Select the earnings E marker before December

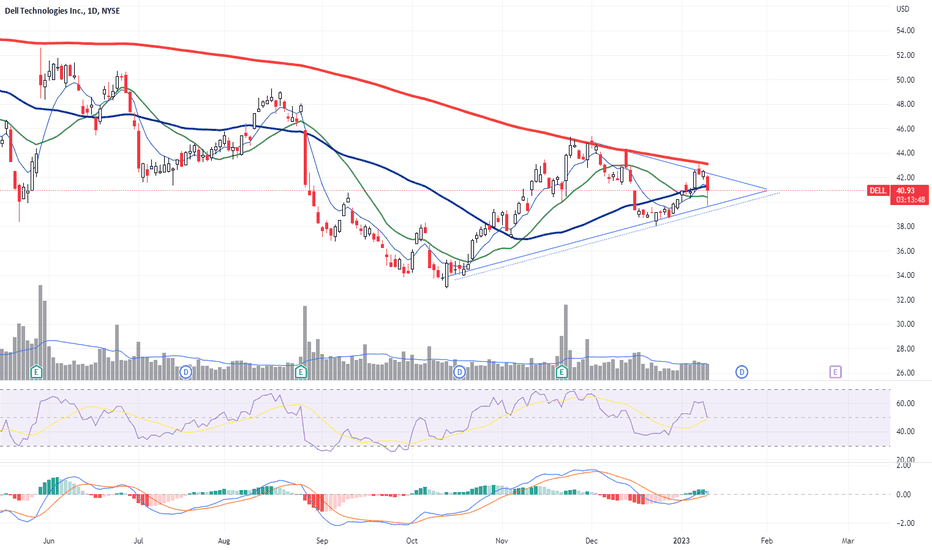point(561,372)
